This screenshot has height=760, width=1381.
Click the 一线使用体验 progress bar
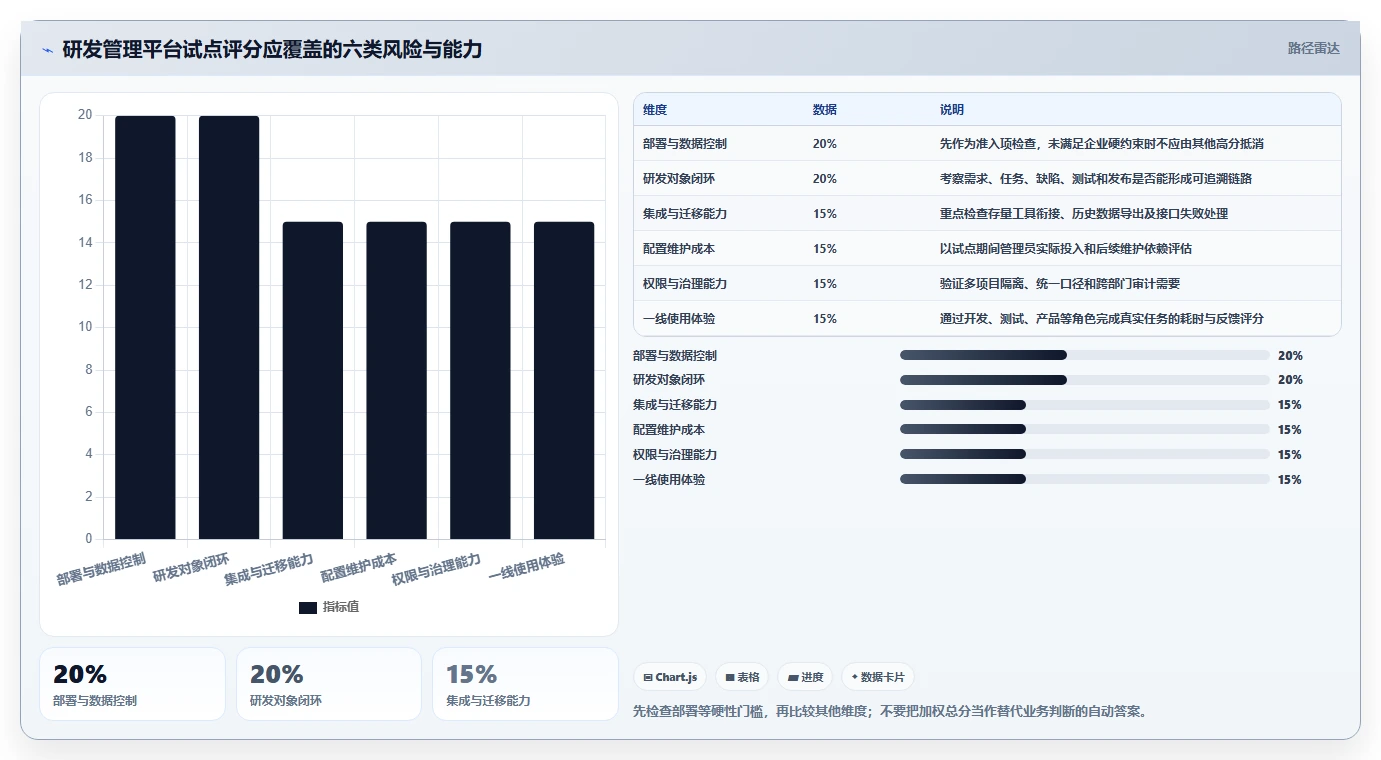pos(1084,480)
